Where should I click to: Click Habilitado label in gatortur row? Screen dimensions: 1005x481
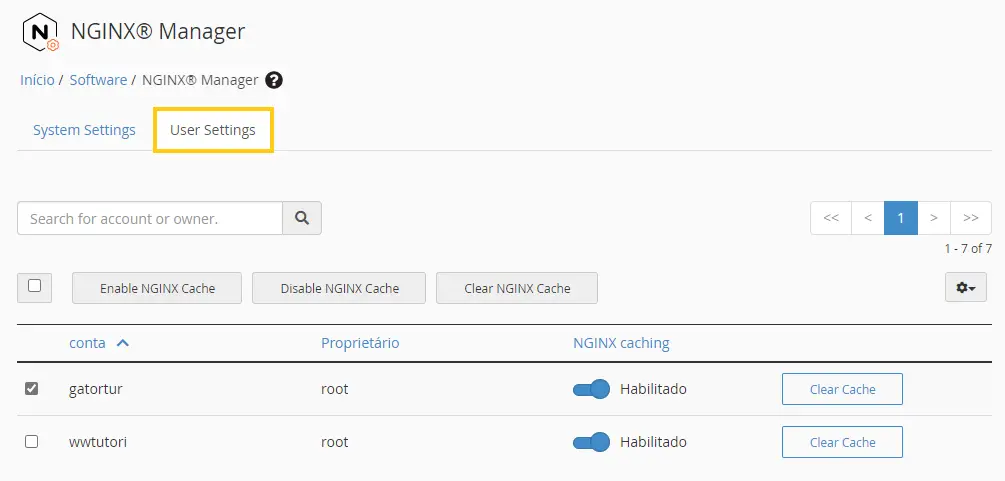(x=653, y=389)
